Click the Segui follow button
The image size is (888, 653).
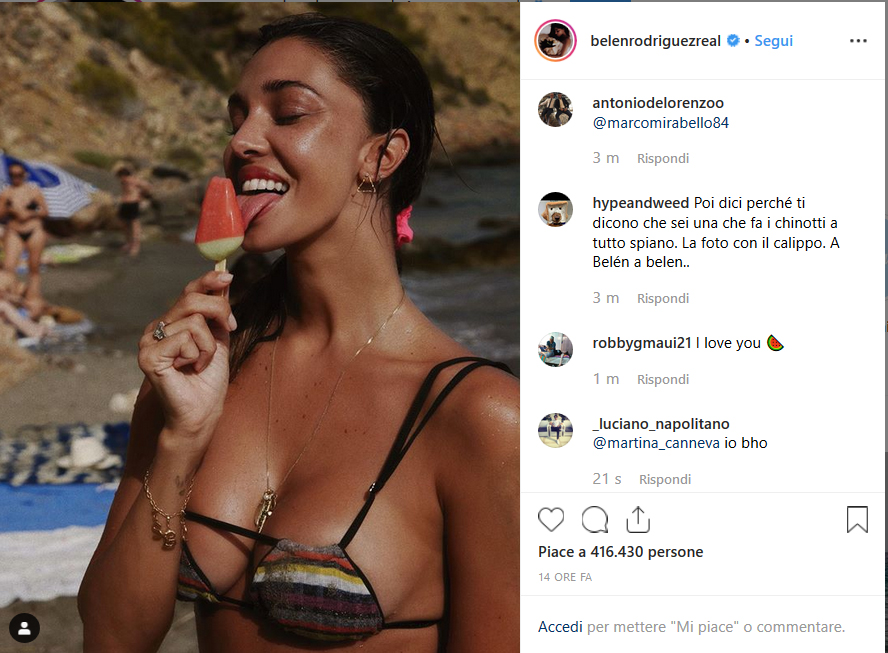[773, 41]
